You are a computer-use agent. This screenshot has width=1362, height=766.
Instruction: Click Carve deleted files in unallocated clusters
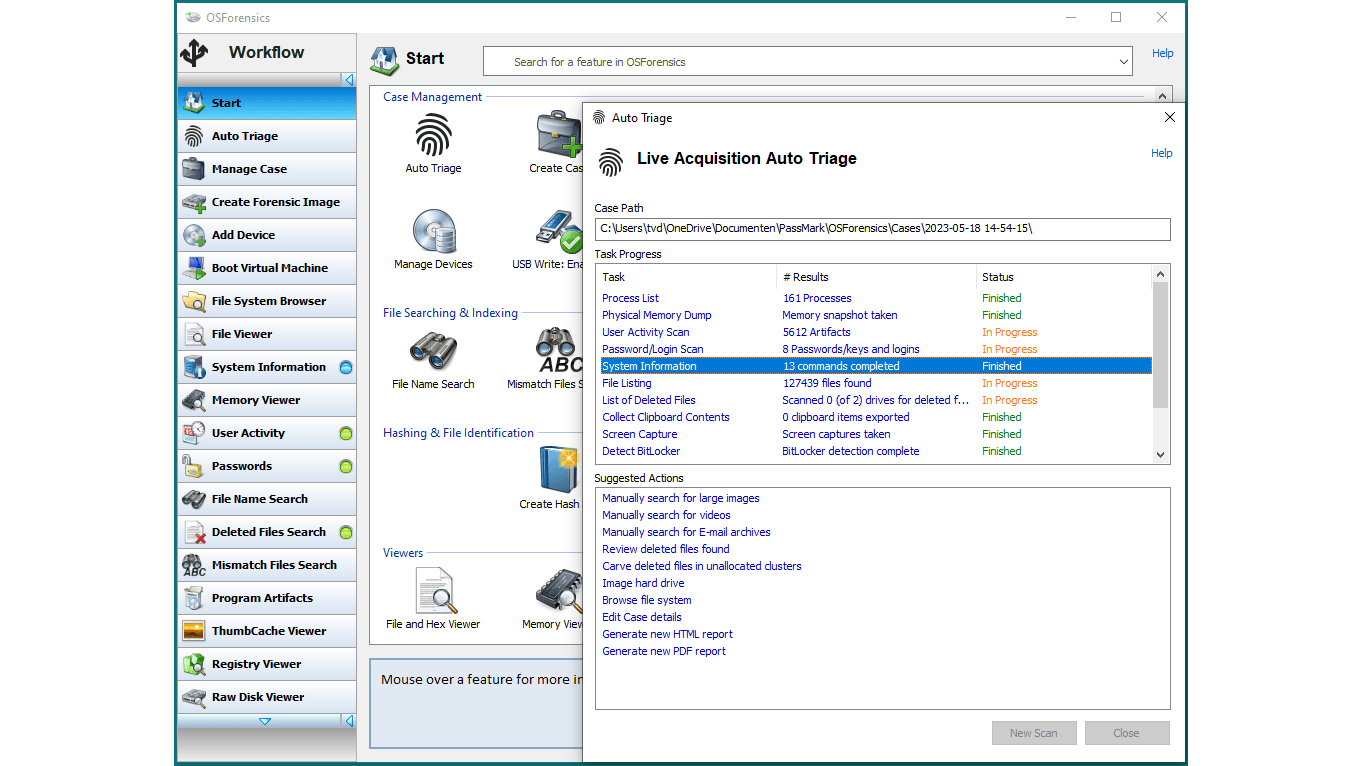(702, 566)
